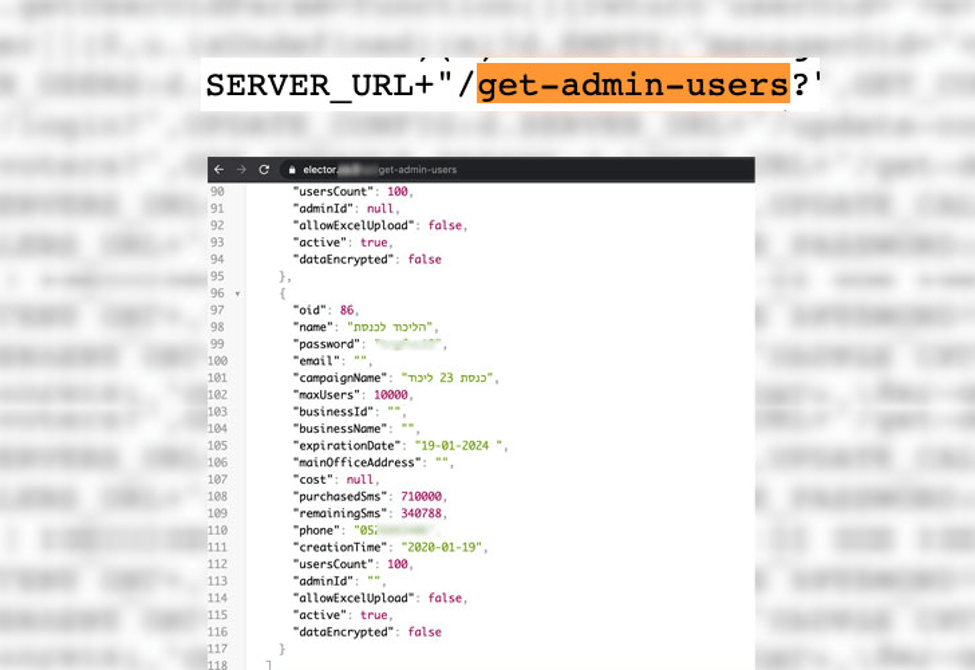Click the "mainOfficeAddress" key
This screenshot has width=975, height=670.
[357, 462]
